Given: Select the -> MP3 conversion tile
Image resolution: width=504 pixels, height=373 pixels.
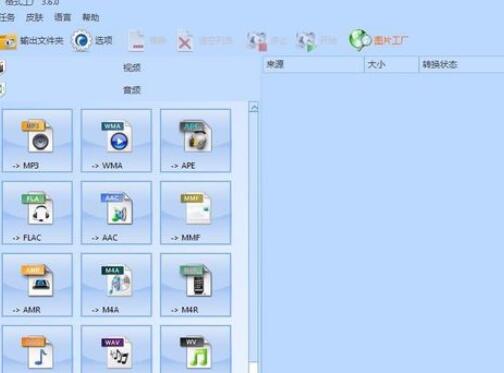Looking at the screenshot, I should click(x=37, y=140).
